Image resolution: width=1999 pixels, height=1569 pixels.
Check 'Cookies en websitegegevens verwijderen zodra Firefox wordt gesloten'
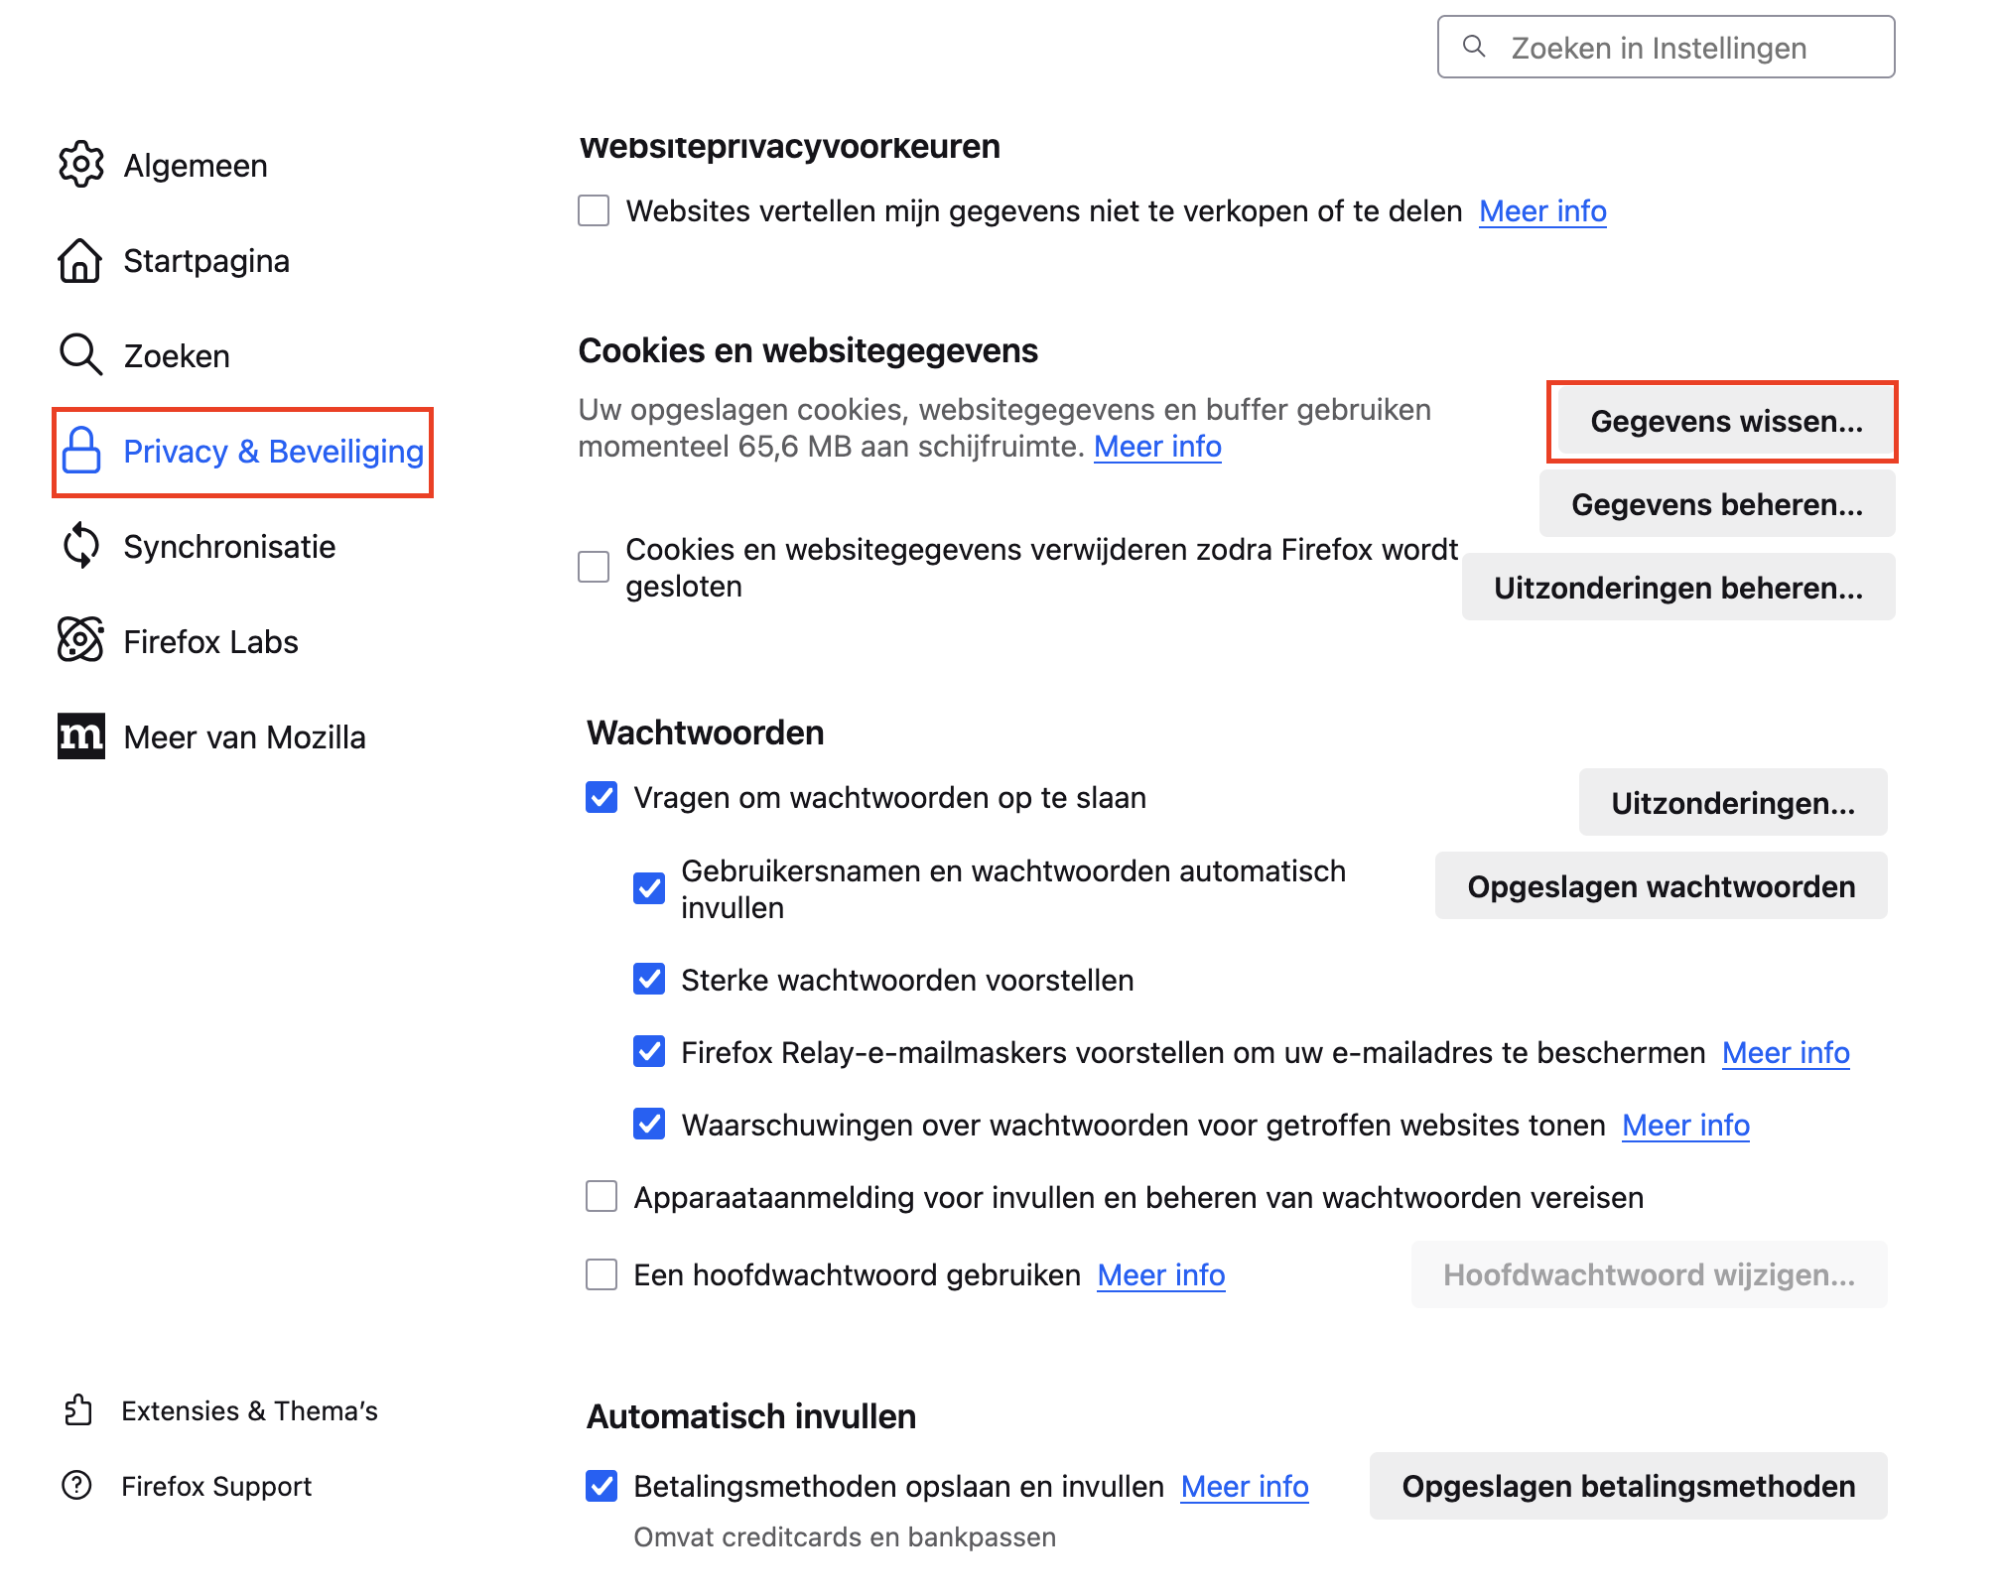tap(592, 567)
